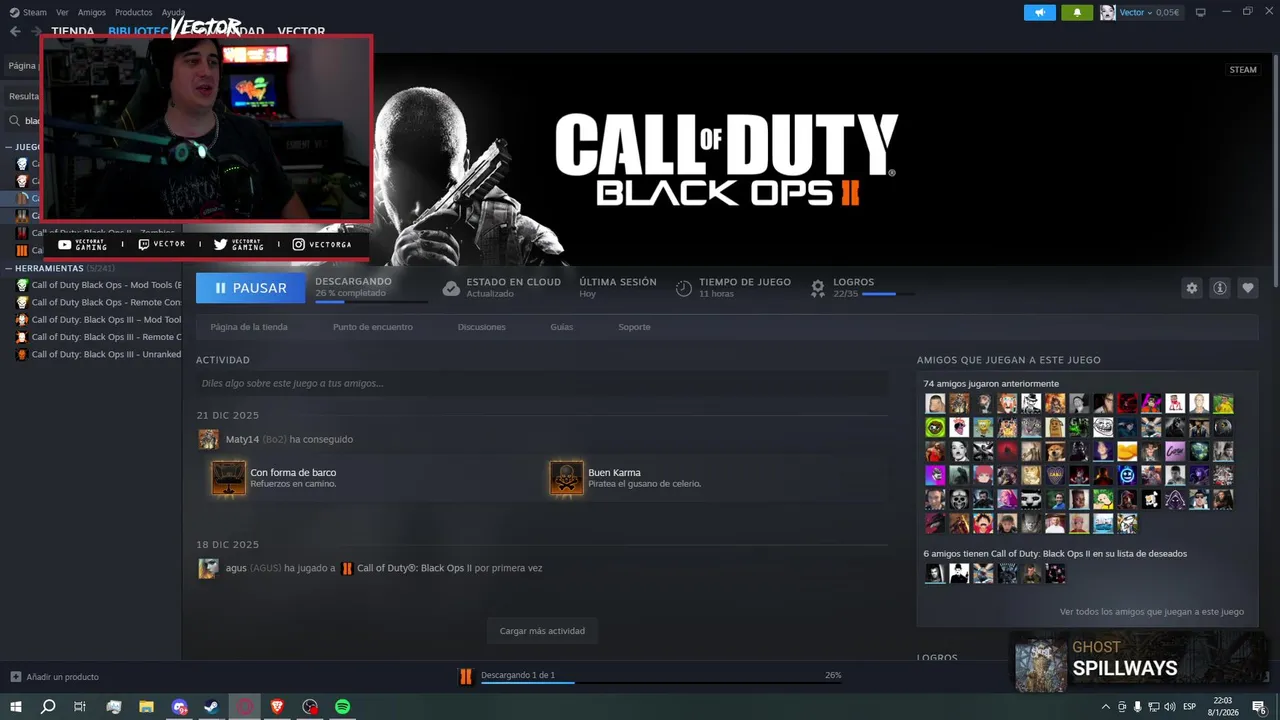
Task: Open the green notifications bell
Action: [x=1077, y=12]
